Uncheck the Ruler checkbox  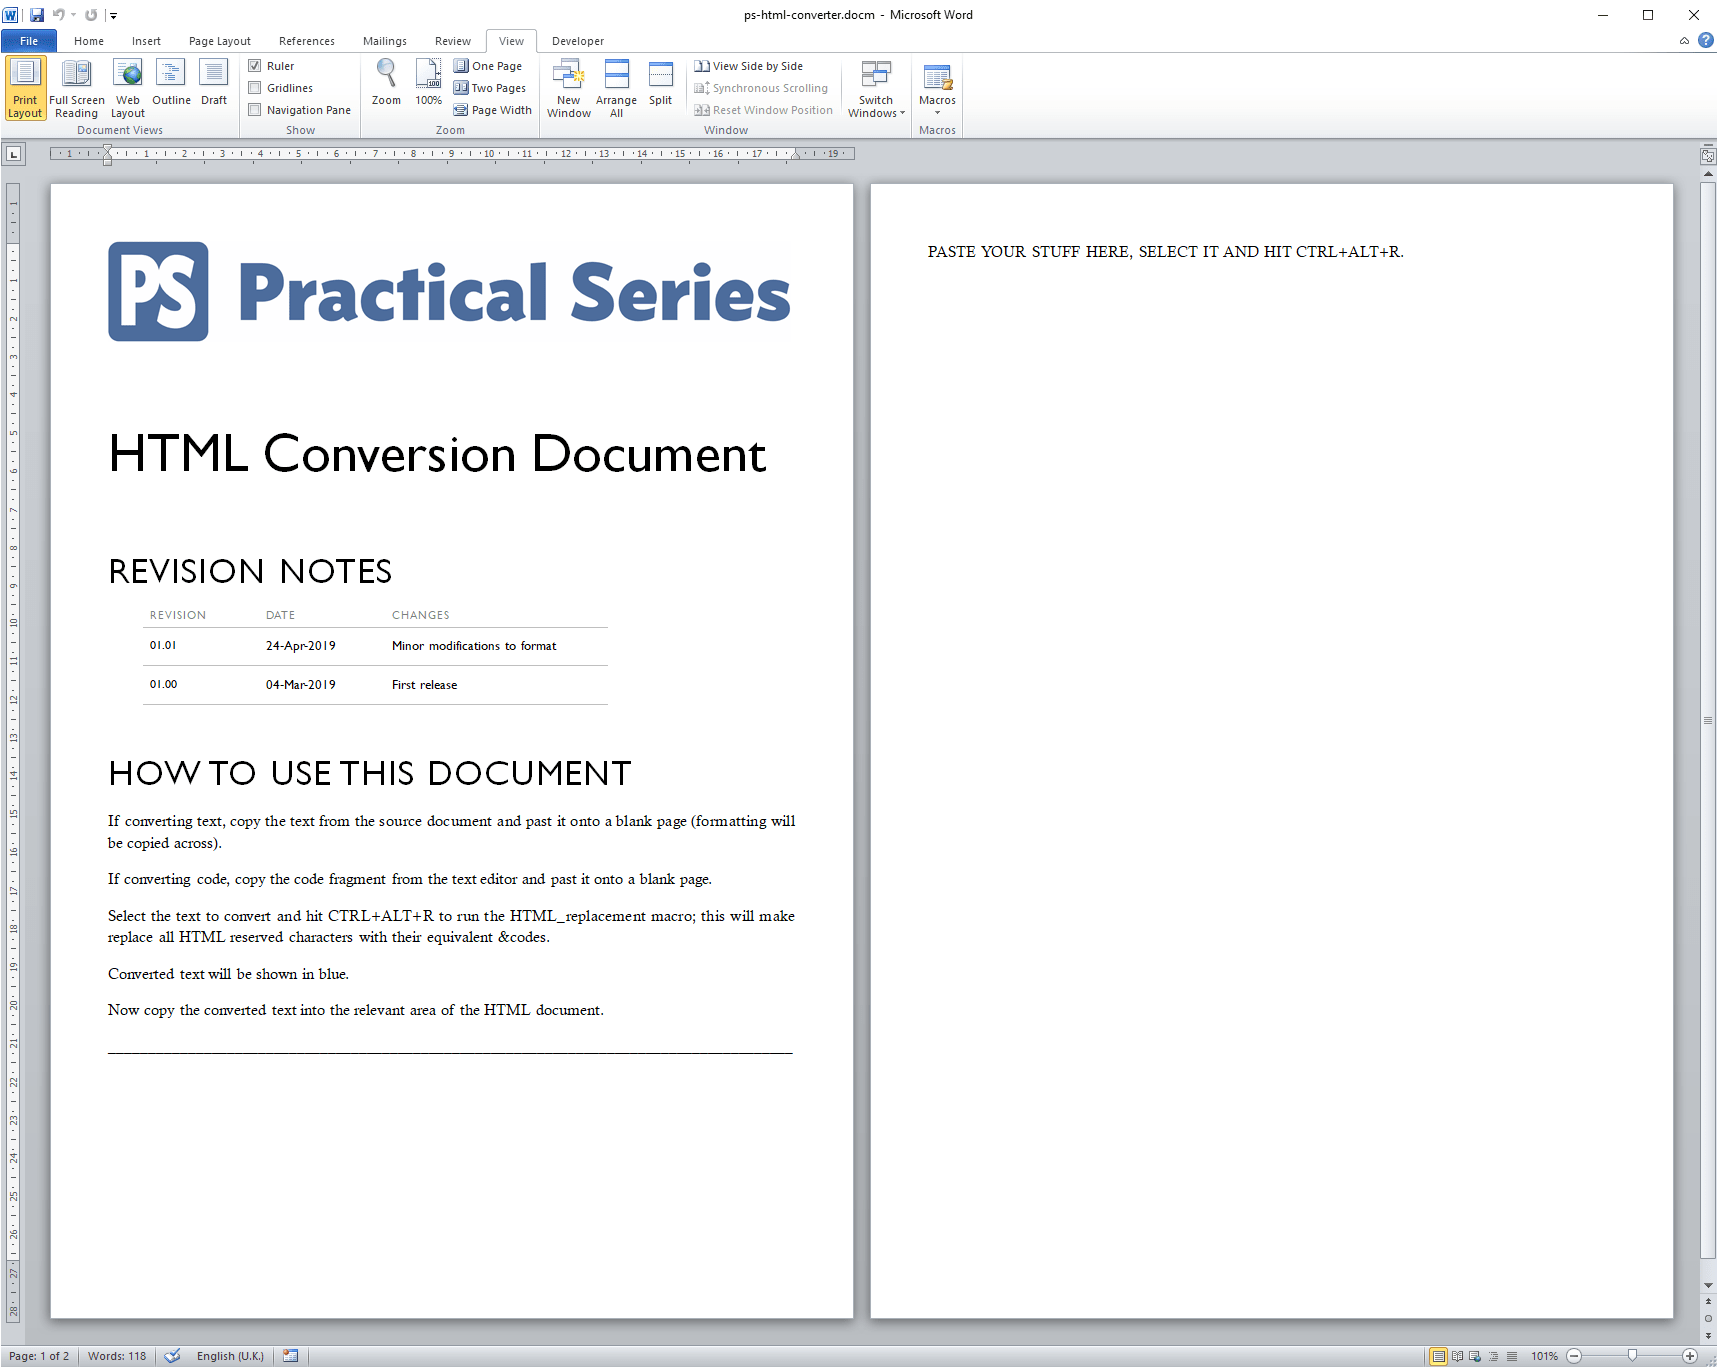pyautogui.click(x=255, y=66)
